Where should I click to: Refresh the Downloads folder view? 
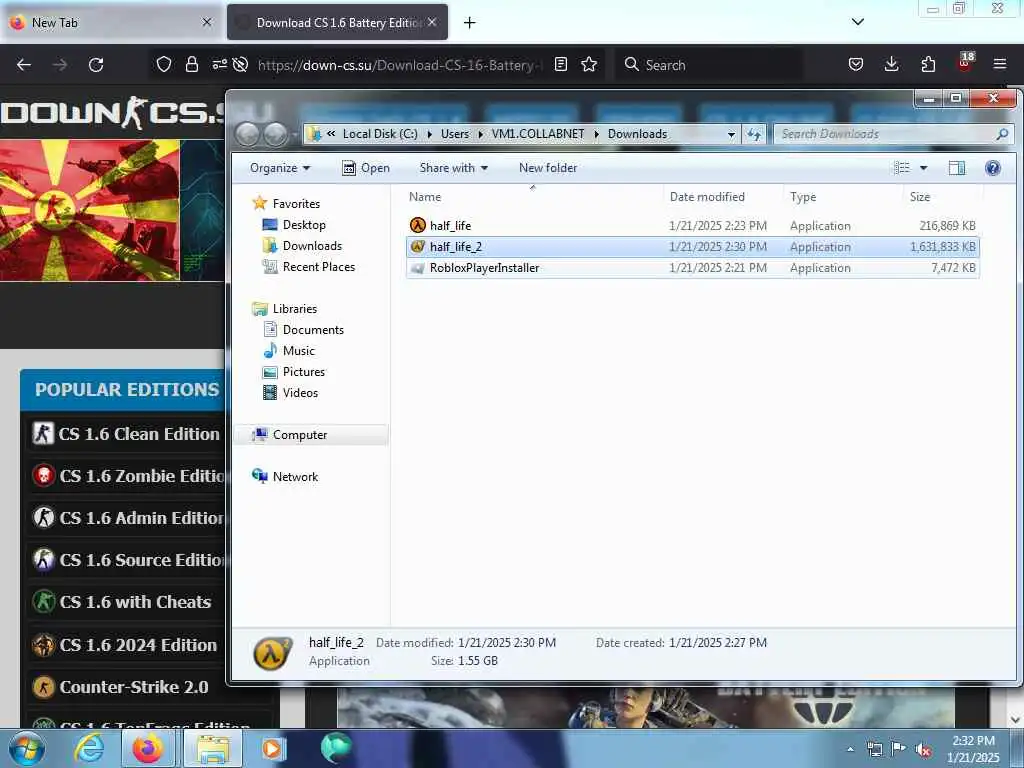tap(754, 134)
